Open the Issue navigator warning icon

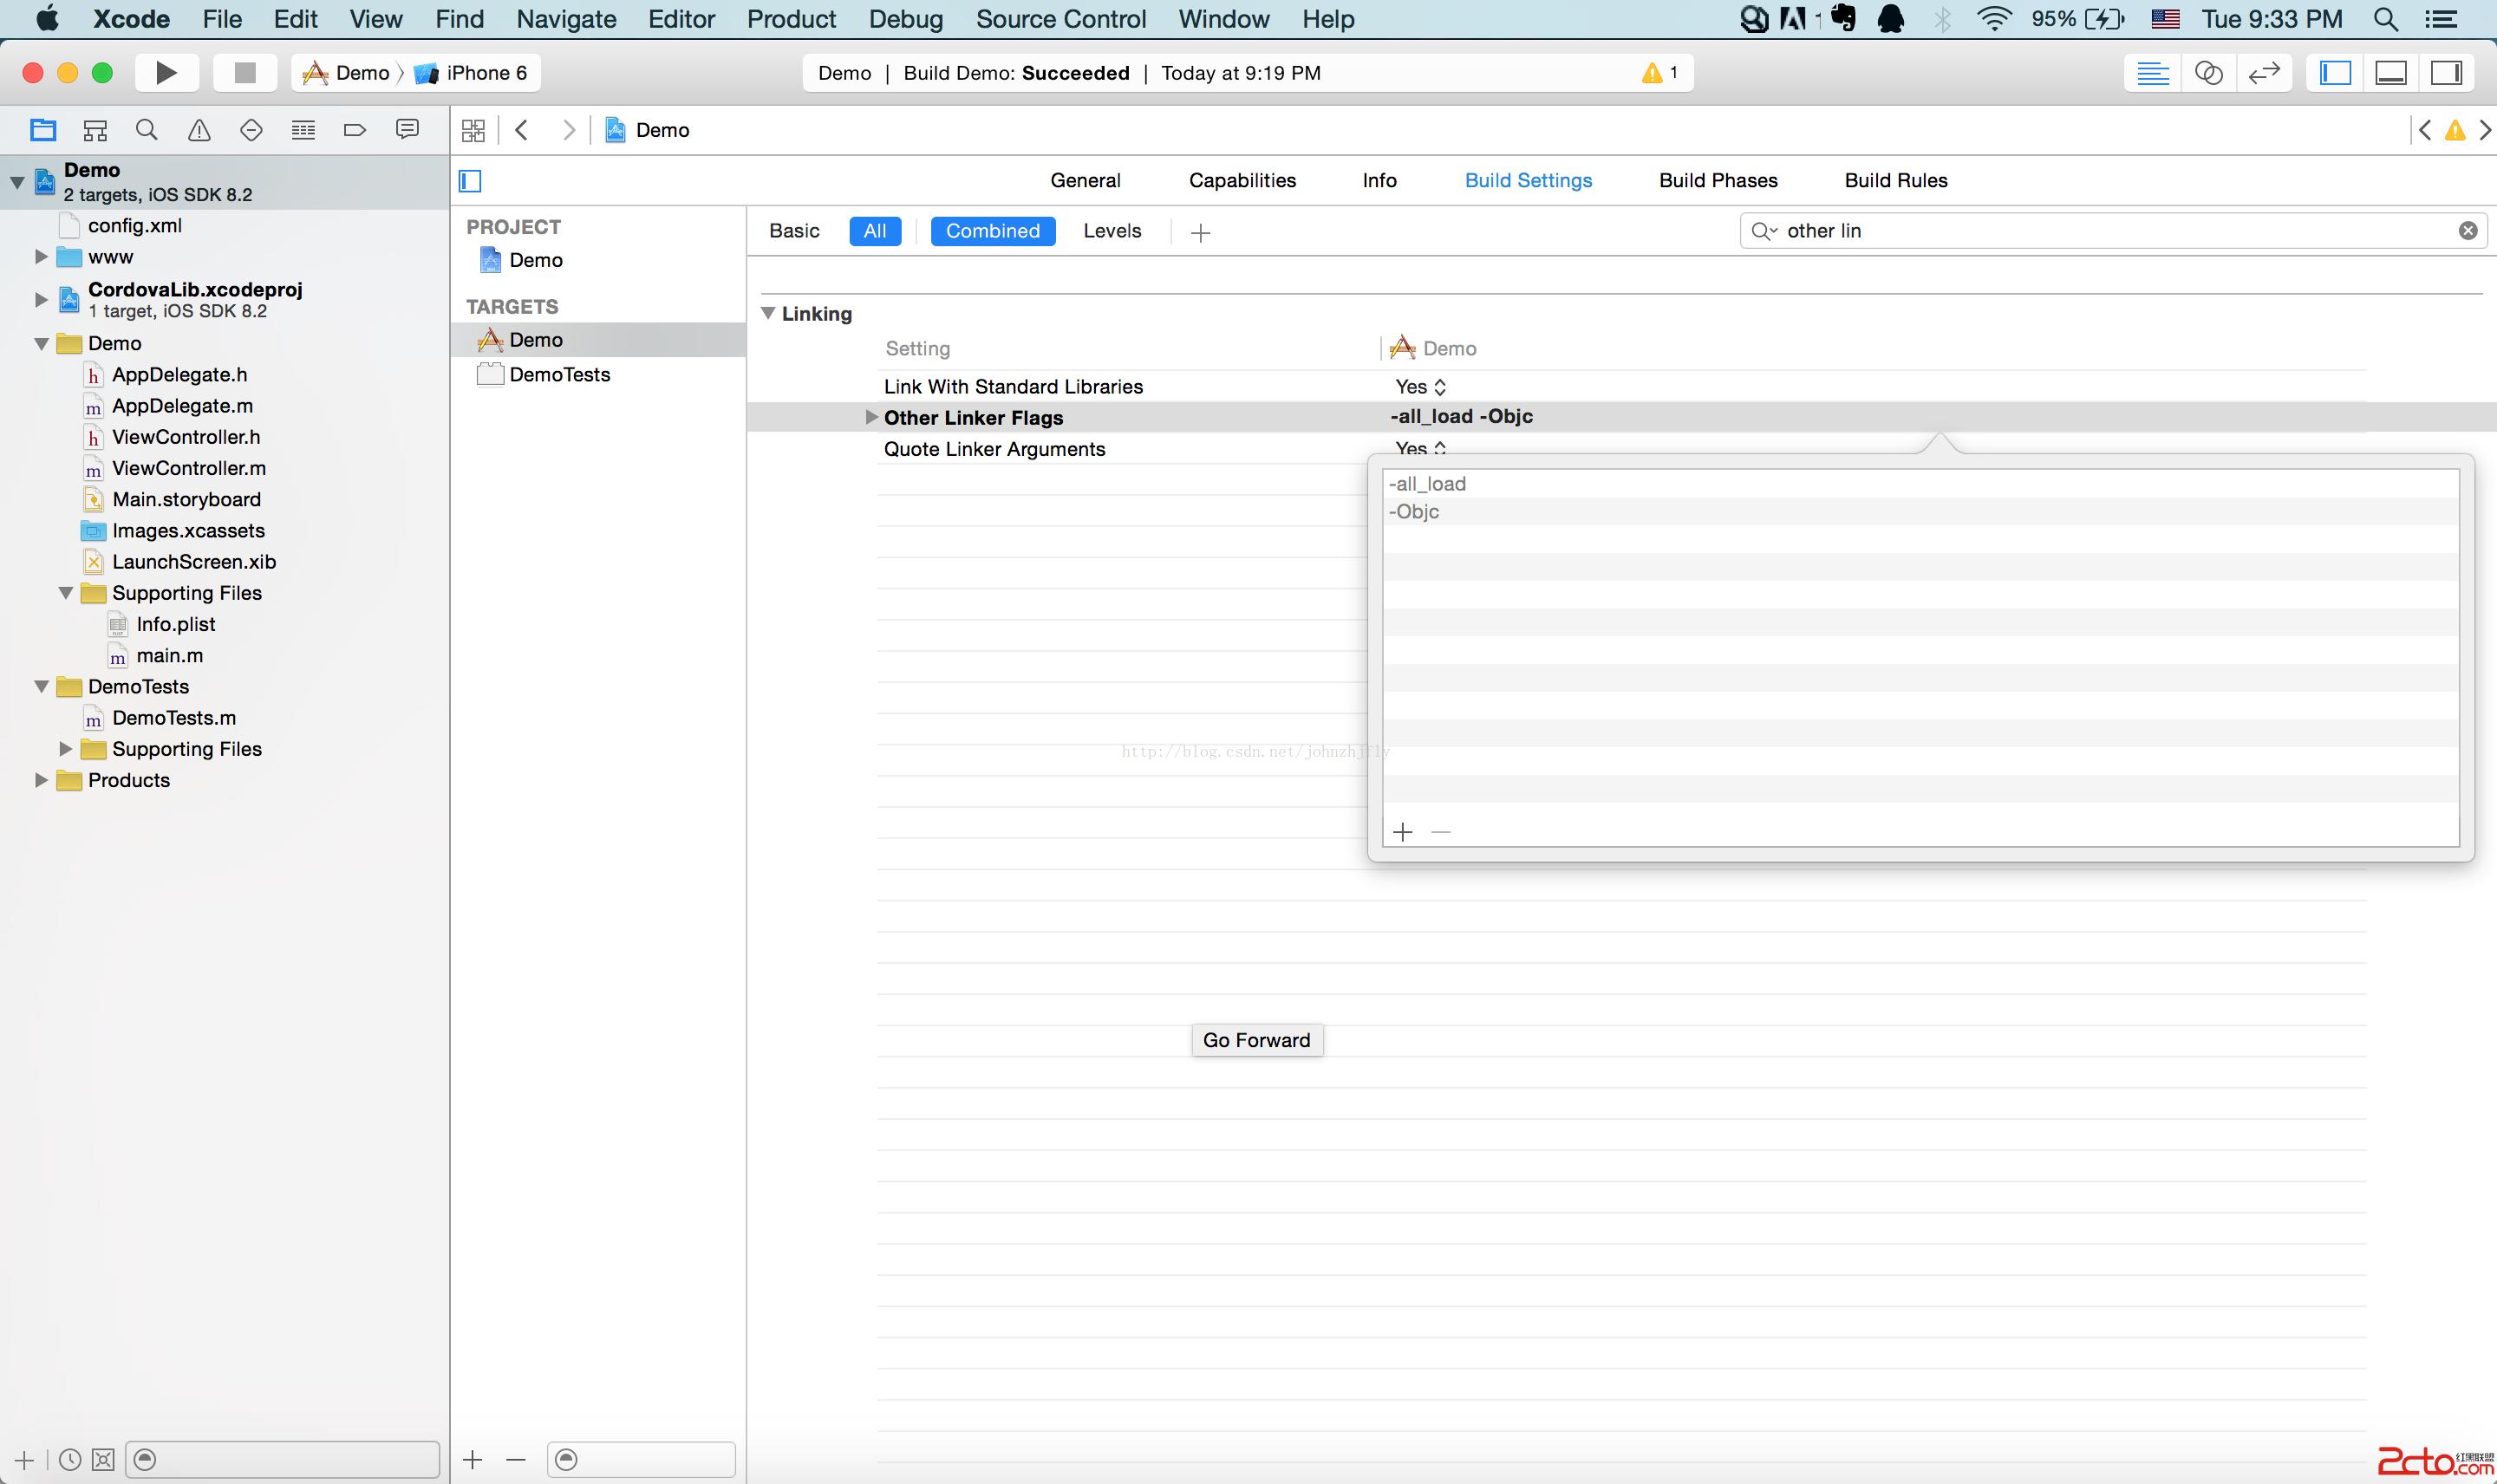tap(199, 130)
